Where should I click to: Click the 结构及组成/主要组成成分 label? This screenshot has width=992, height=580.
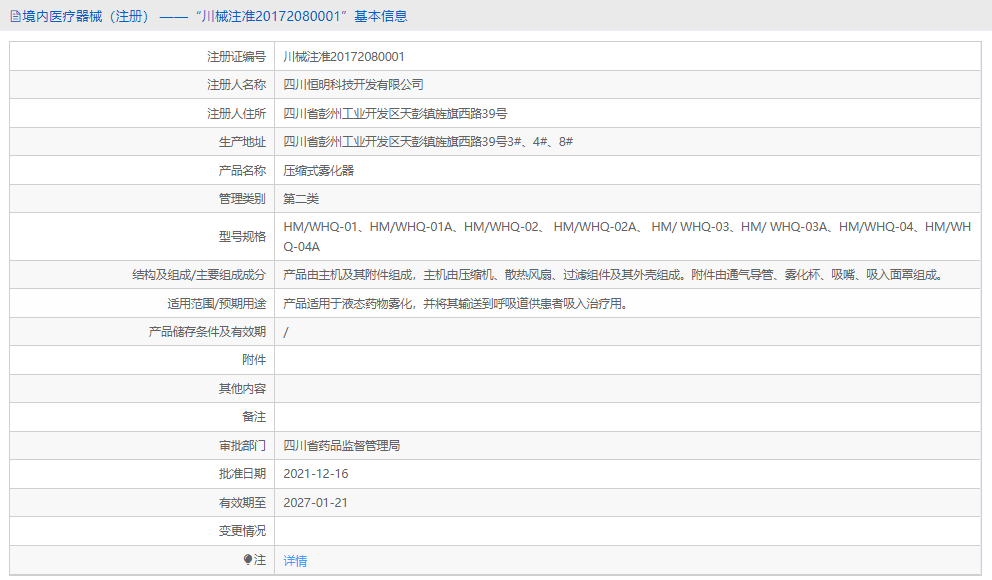199,275
